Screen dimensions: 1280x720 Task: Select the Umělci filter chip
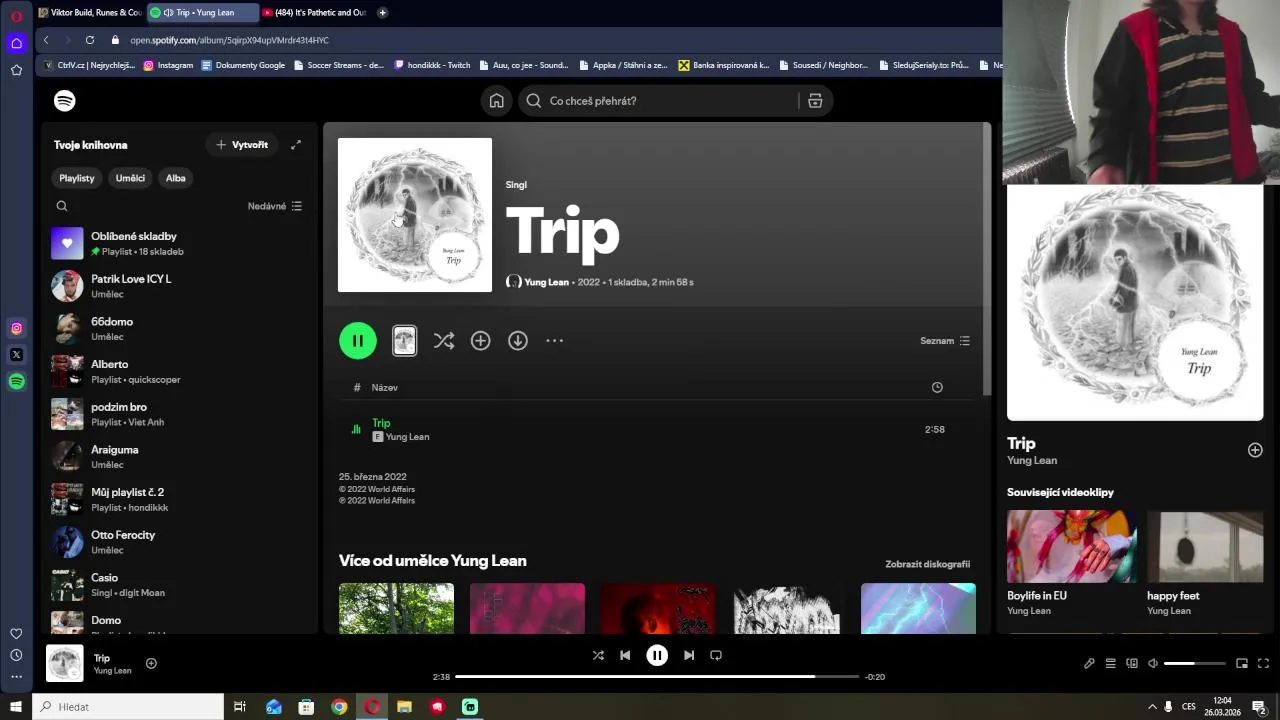click(130, 178)
